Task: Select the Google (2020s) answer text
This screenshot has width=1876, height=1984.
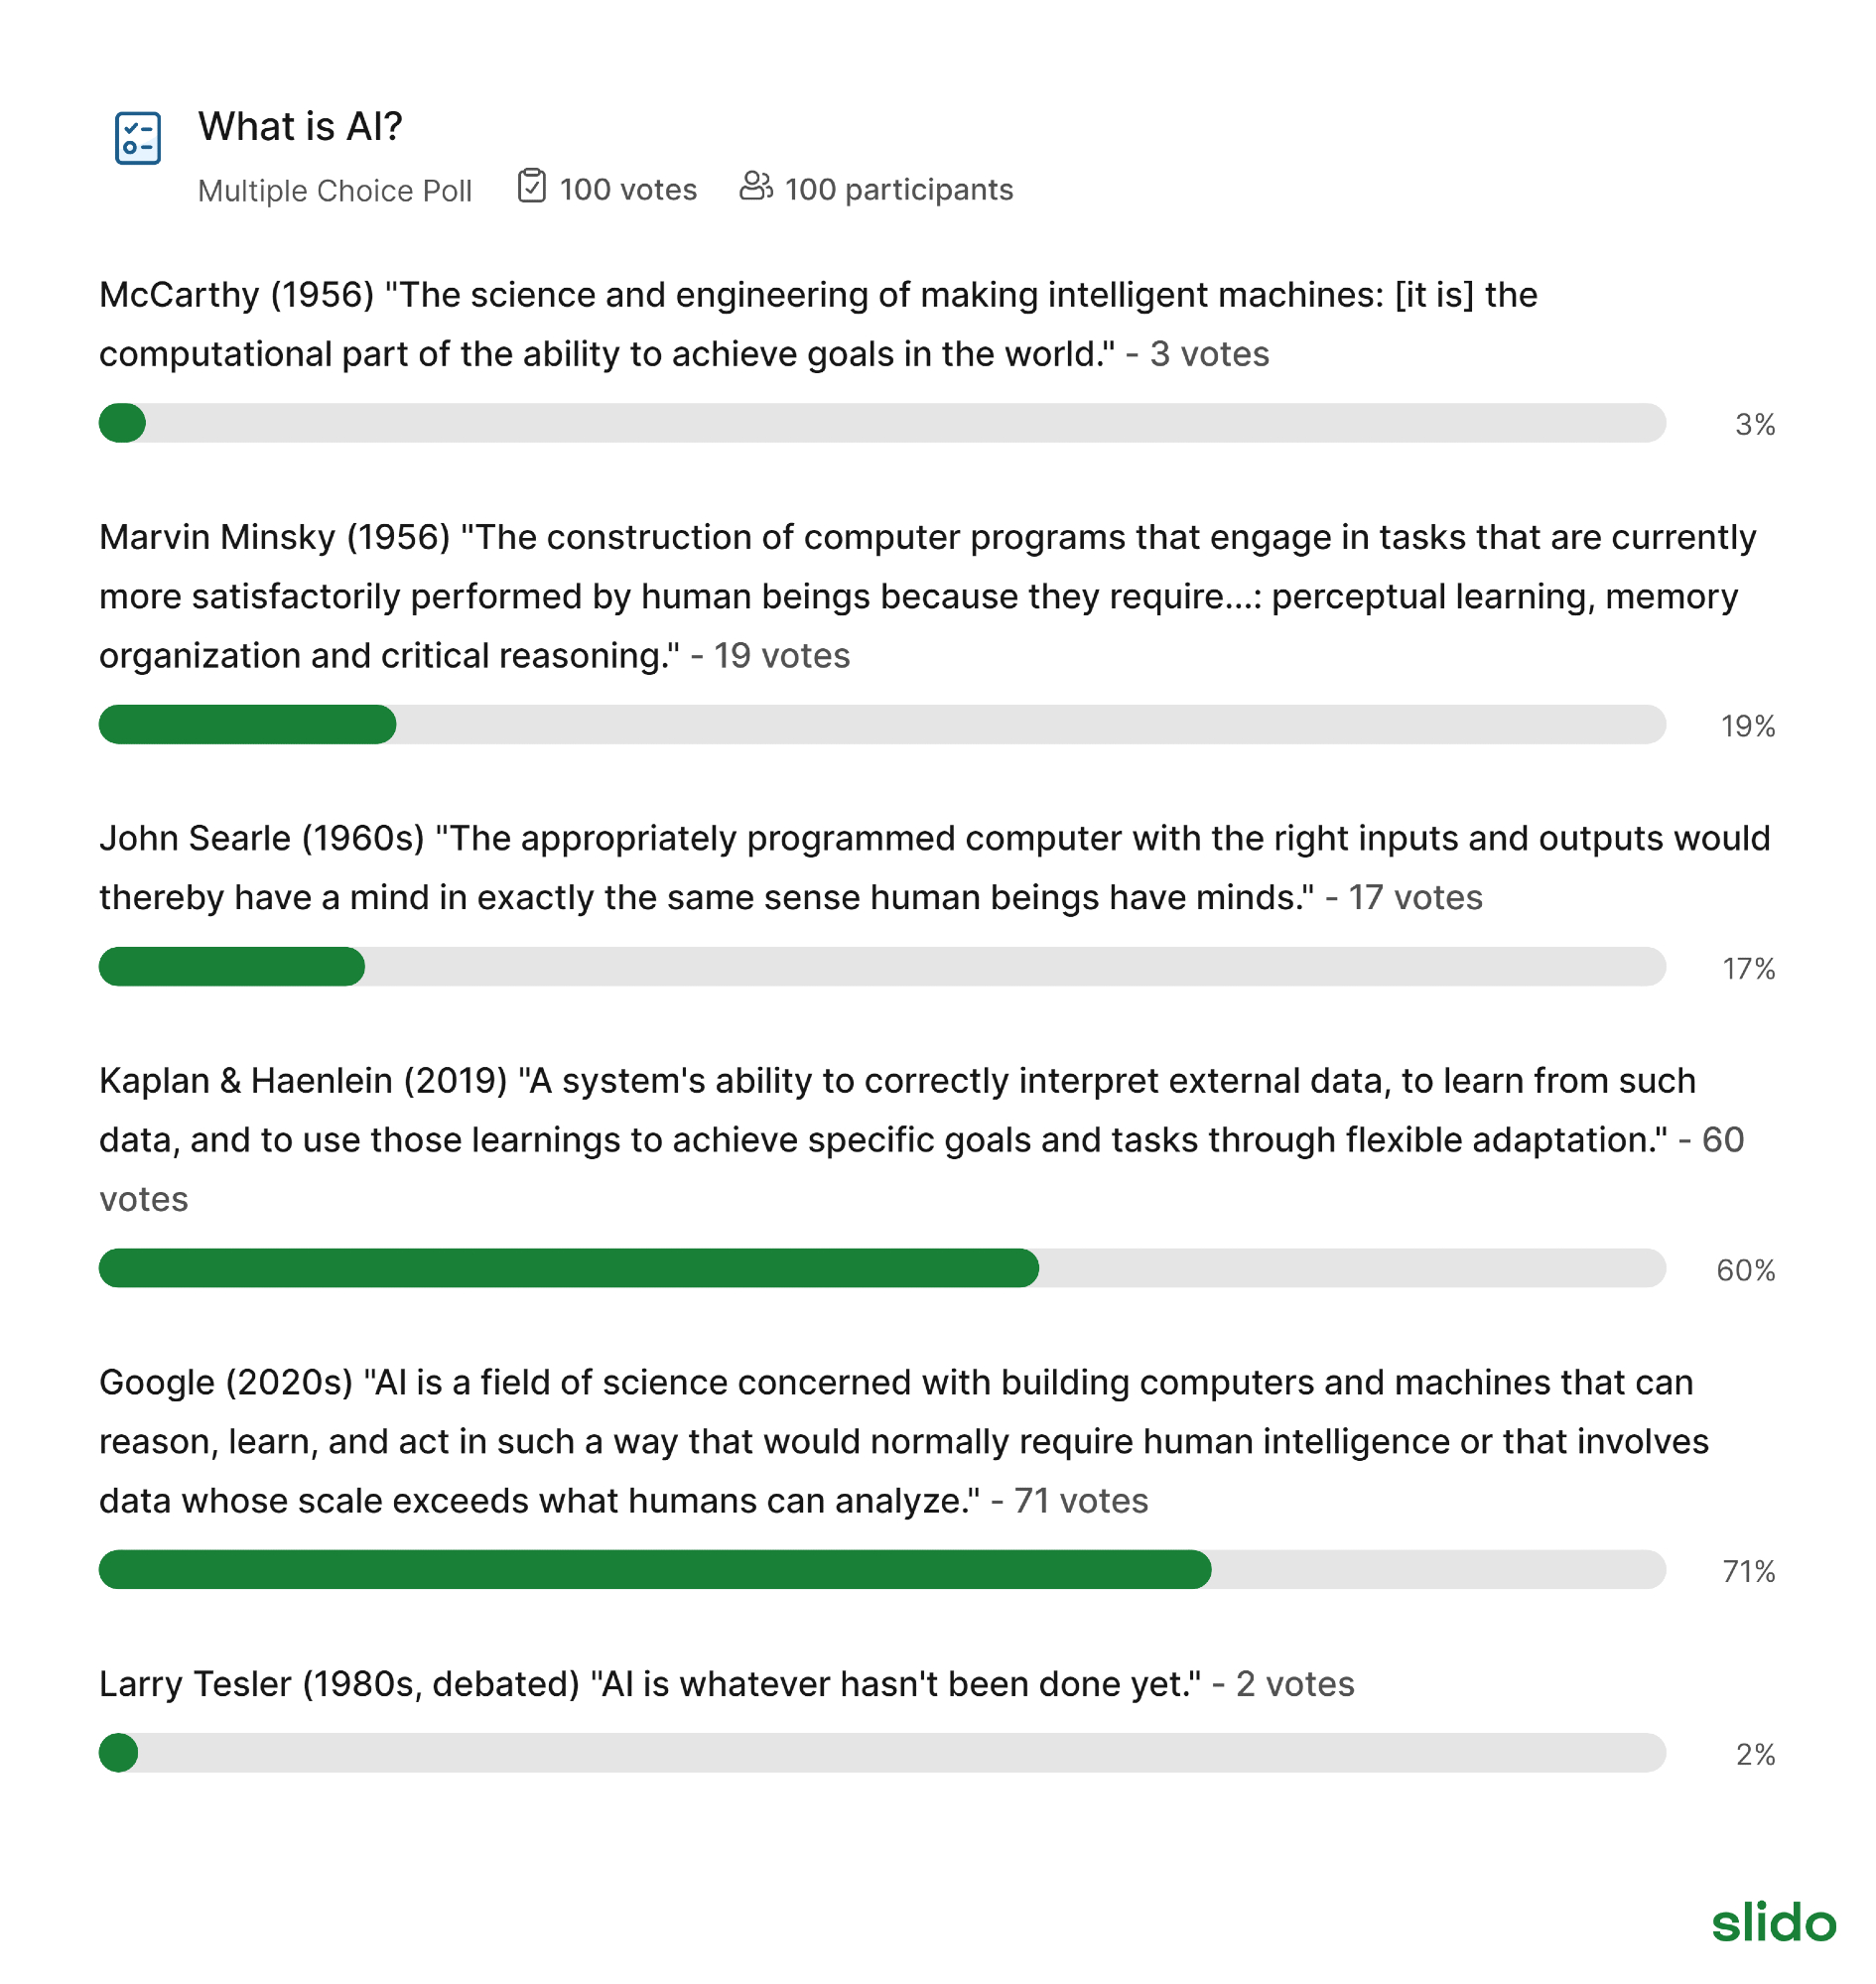Action: click(x=904, y=1442)
